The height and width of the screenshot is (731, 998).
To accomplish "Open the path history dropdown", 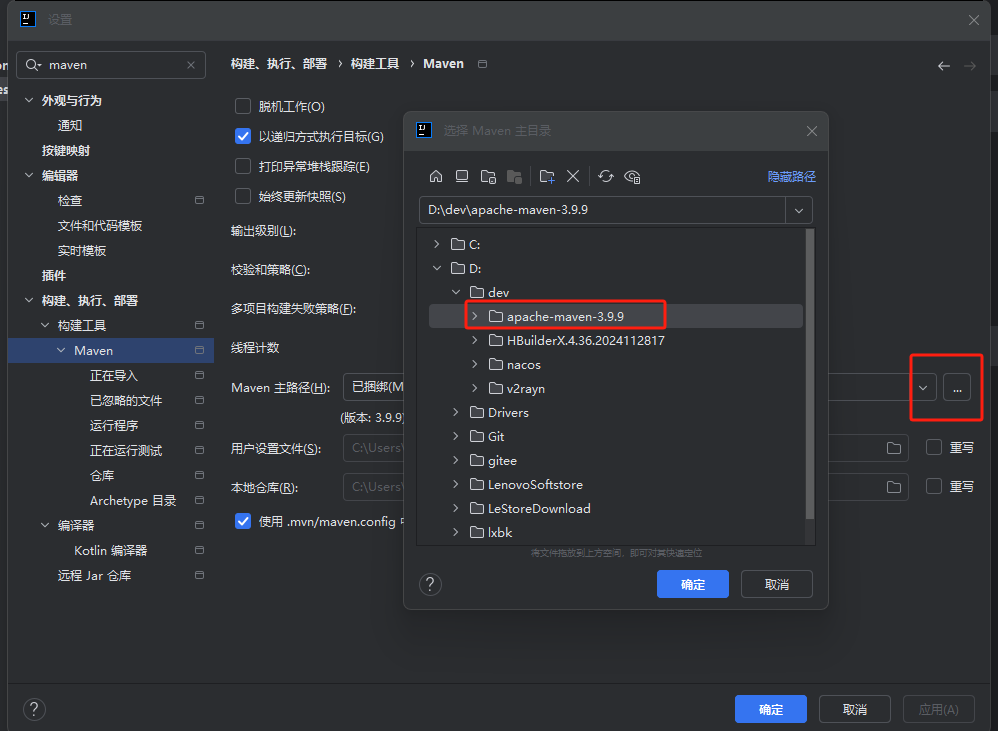I will click(799, 210).
